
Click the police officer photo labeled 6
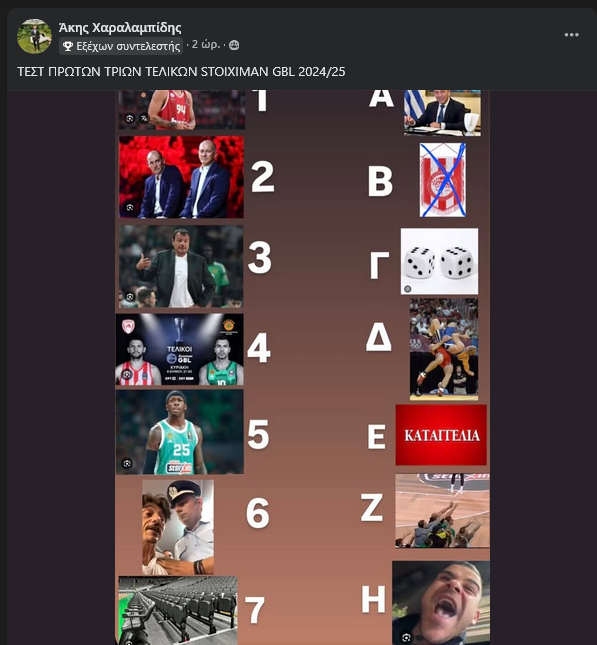(x=178, y=527)
